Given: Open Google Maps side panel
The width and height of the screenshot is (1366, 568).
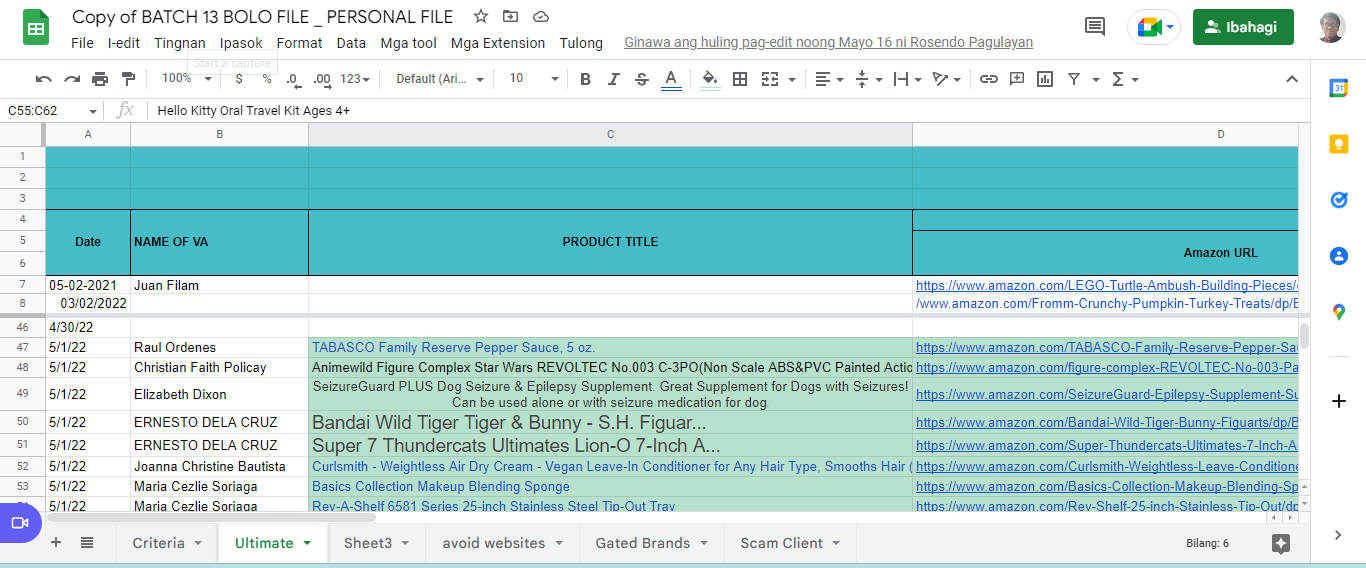Looking at the screenshot, I should pyautogui.click(x=1339, y=312).
